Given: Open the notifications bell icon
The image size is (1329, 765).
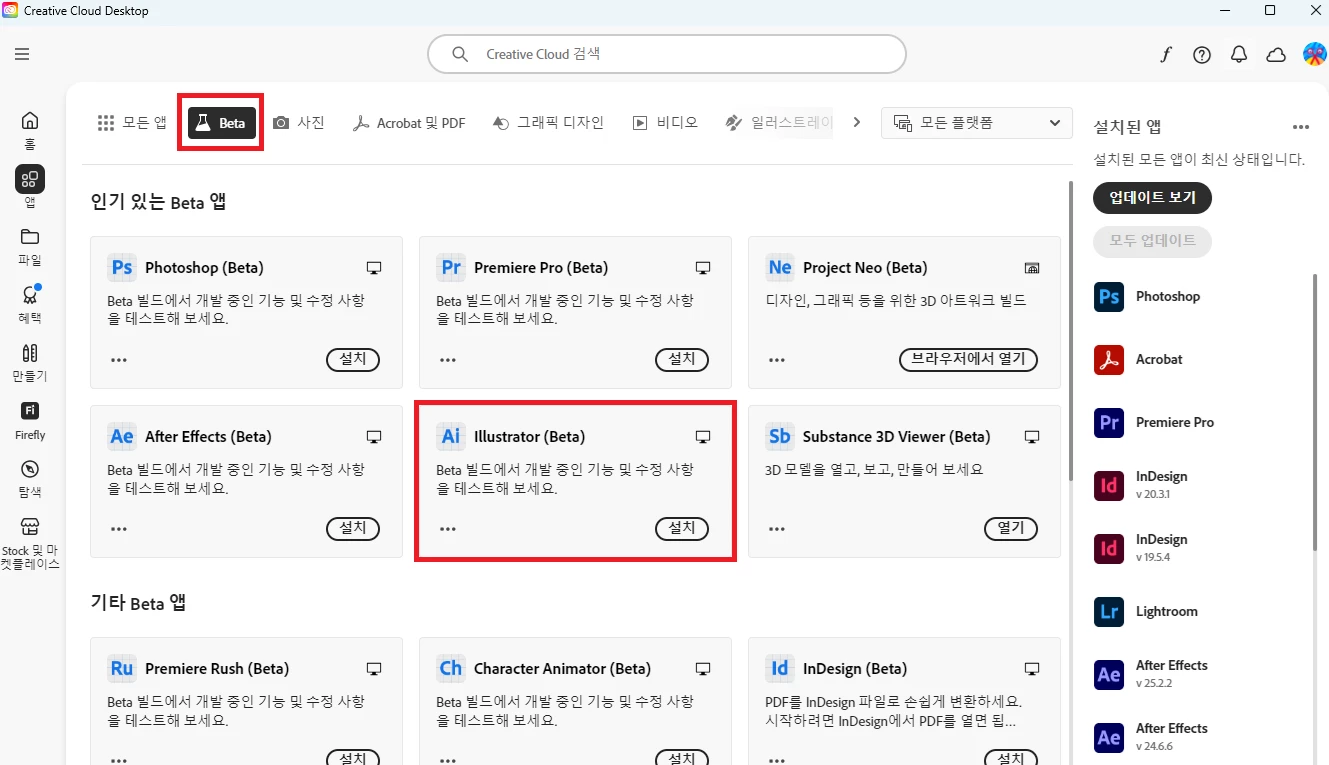Looking at the screenshot, I should click(x=1239, y=55).
